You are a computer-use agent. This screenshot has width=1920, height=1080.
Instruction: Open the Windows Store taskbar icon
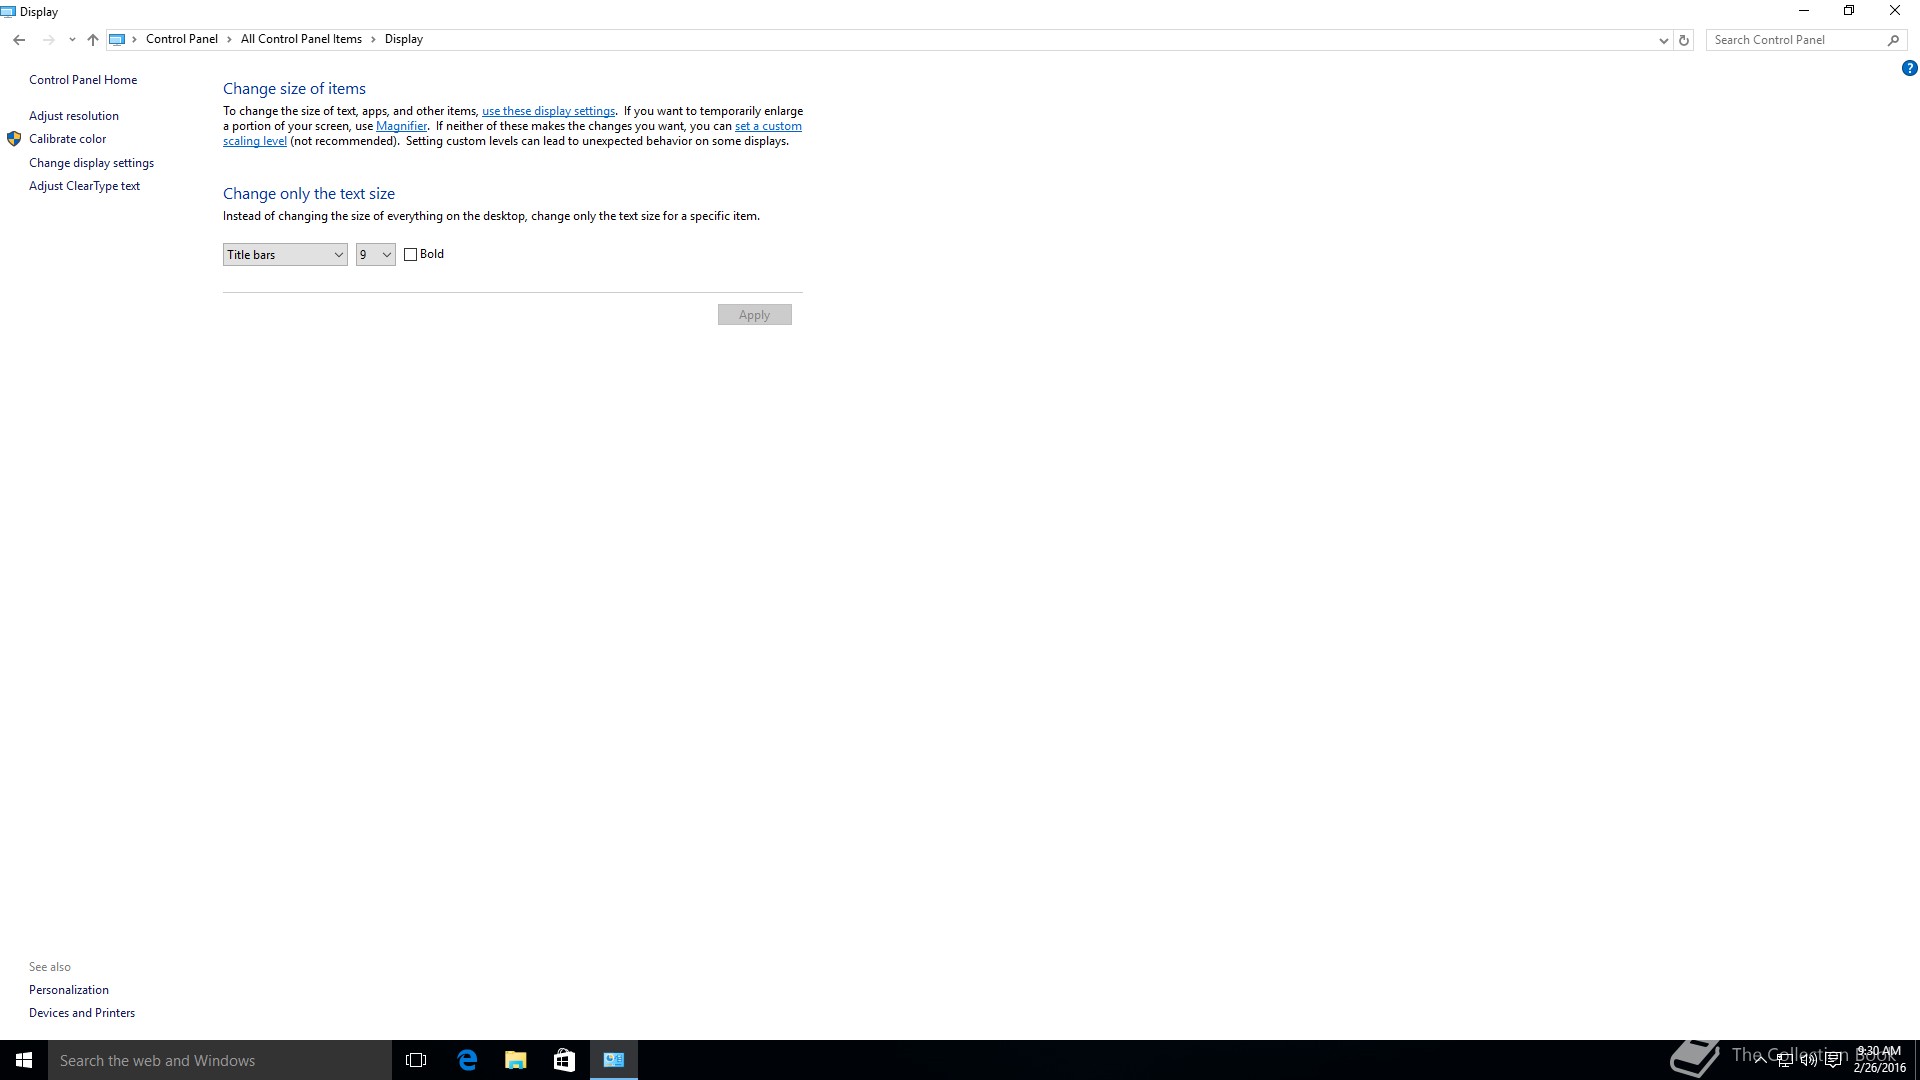tap(564, 1060)
